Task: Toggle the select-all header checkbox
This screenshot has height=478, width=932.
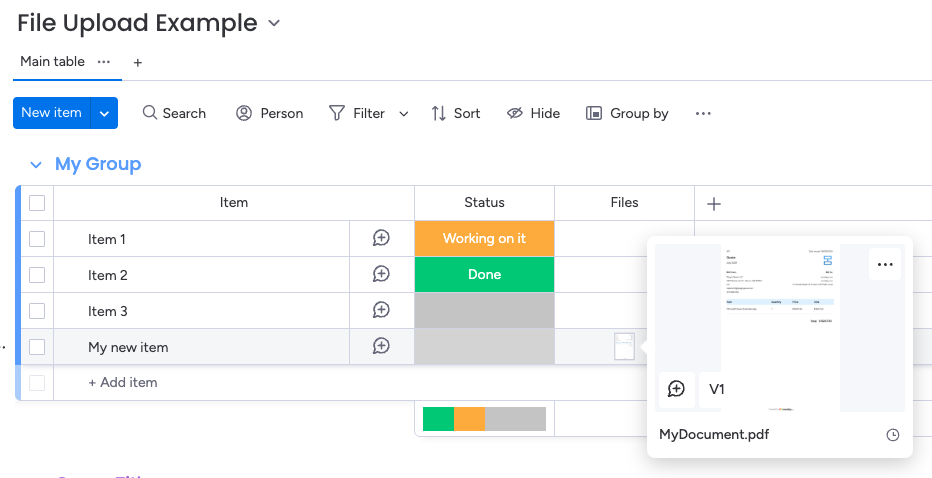Action: (37, 203)
